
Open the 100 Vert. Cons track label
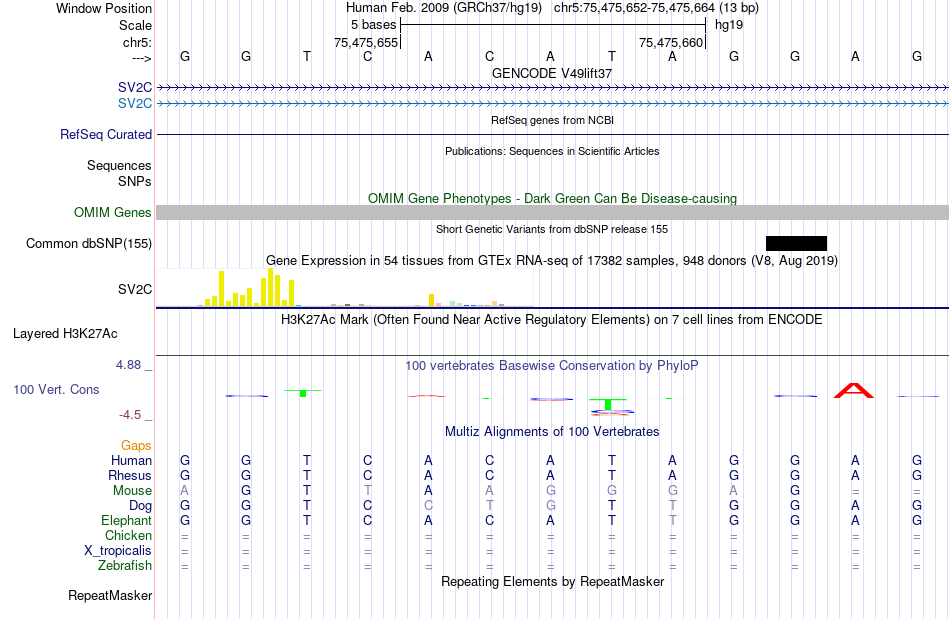[56, 389]
